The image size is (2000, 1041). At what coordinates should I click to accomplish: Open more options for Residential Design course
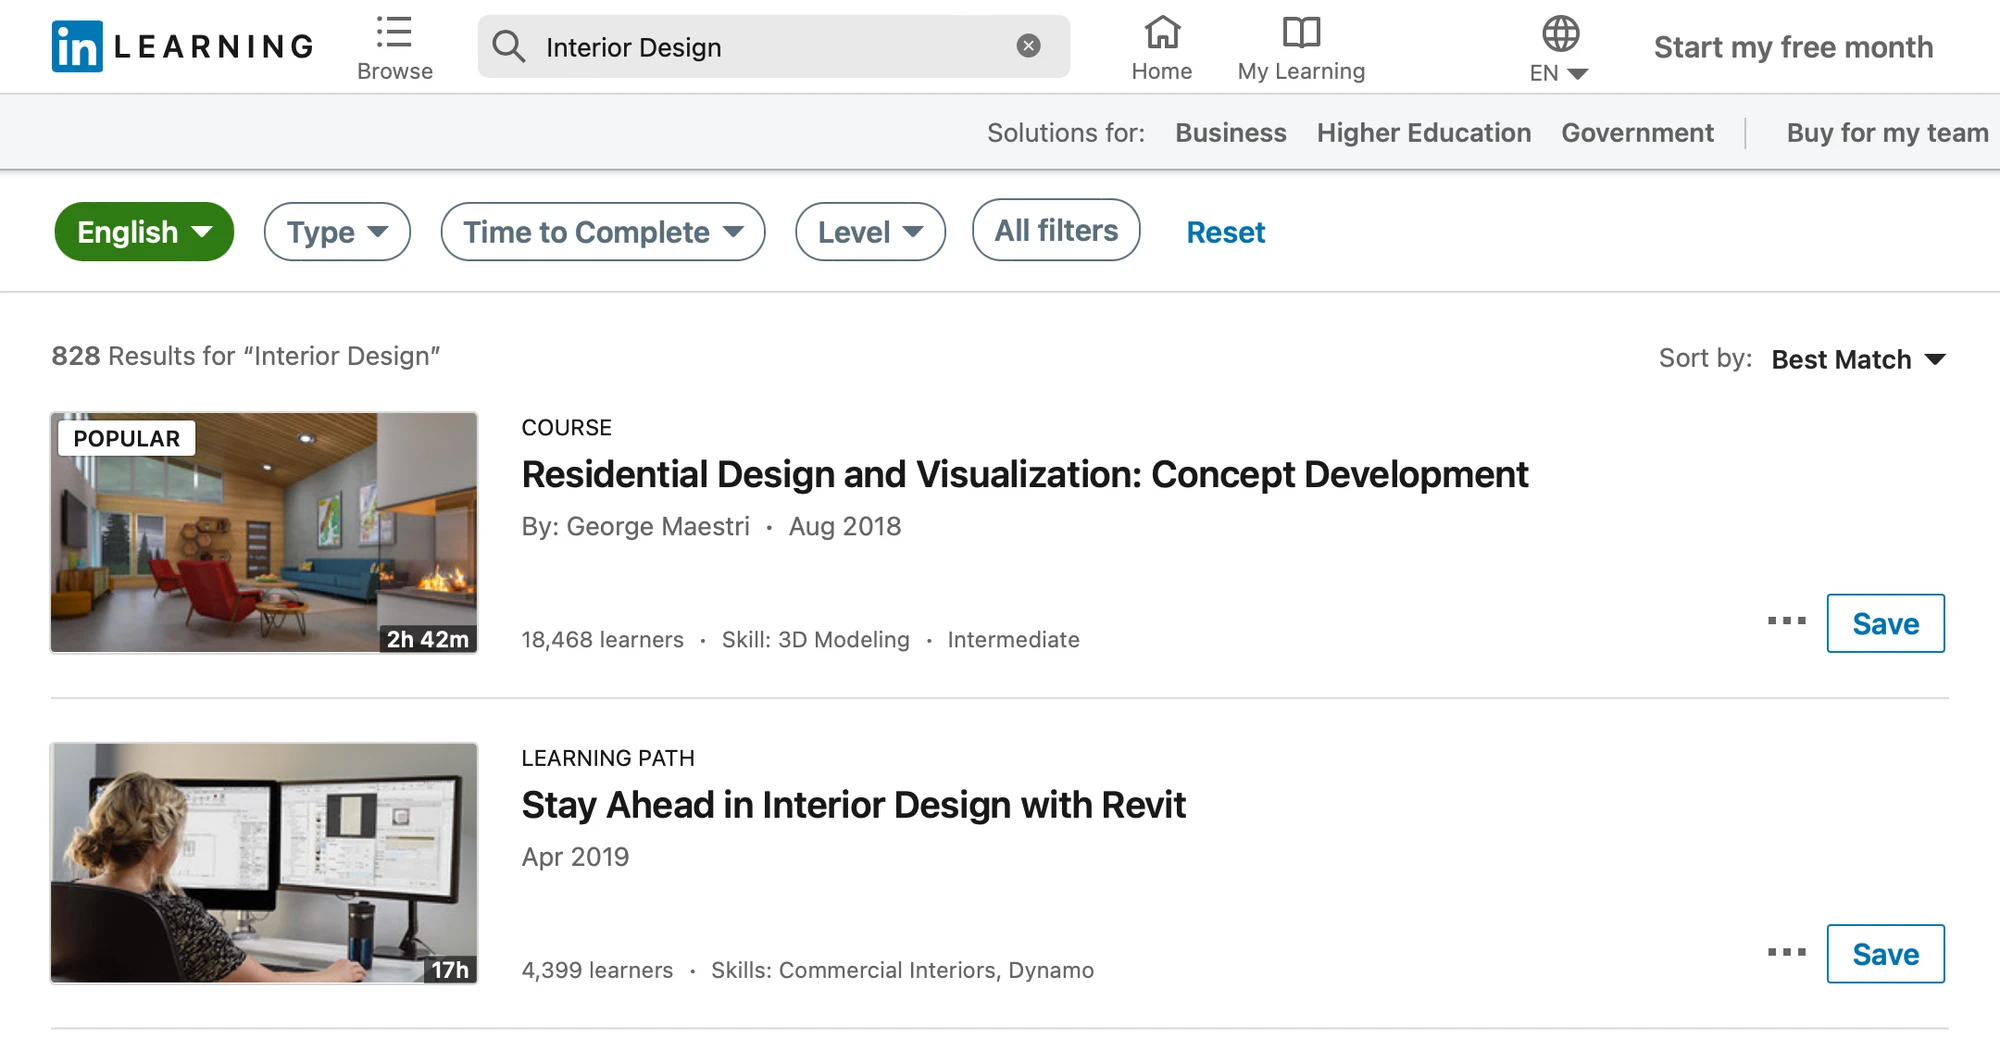(x=1786, y=622)
